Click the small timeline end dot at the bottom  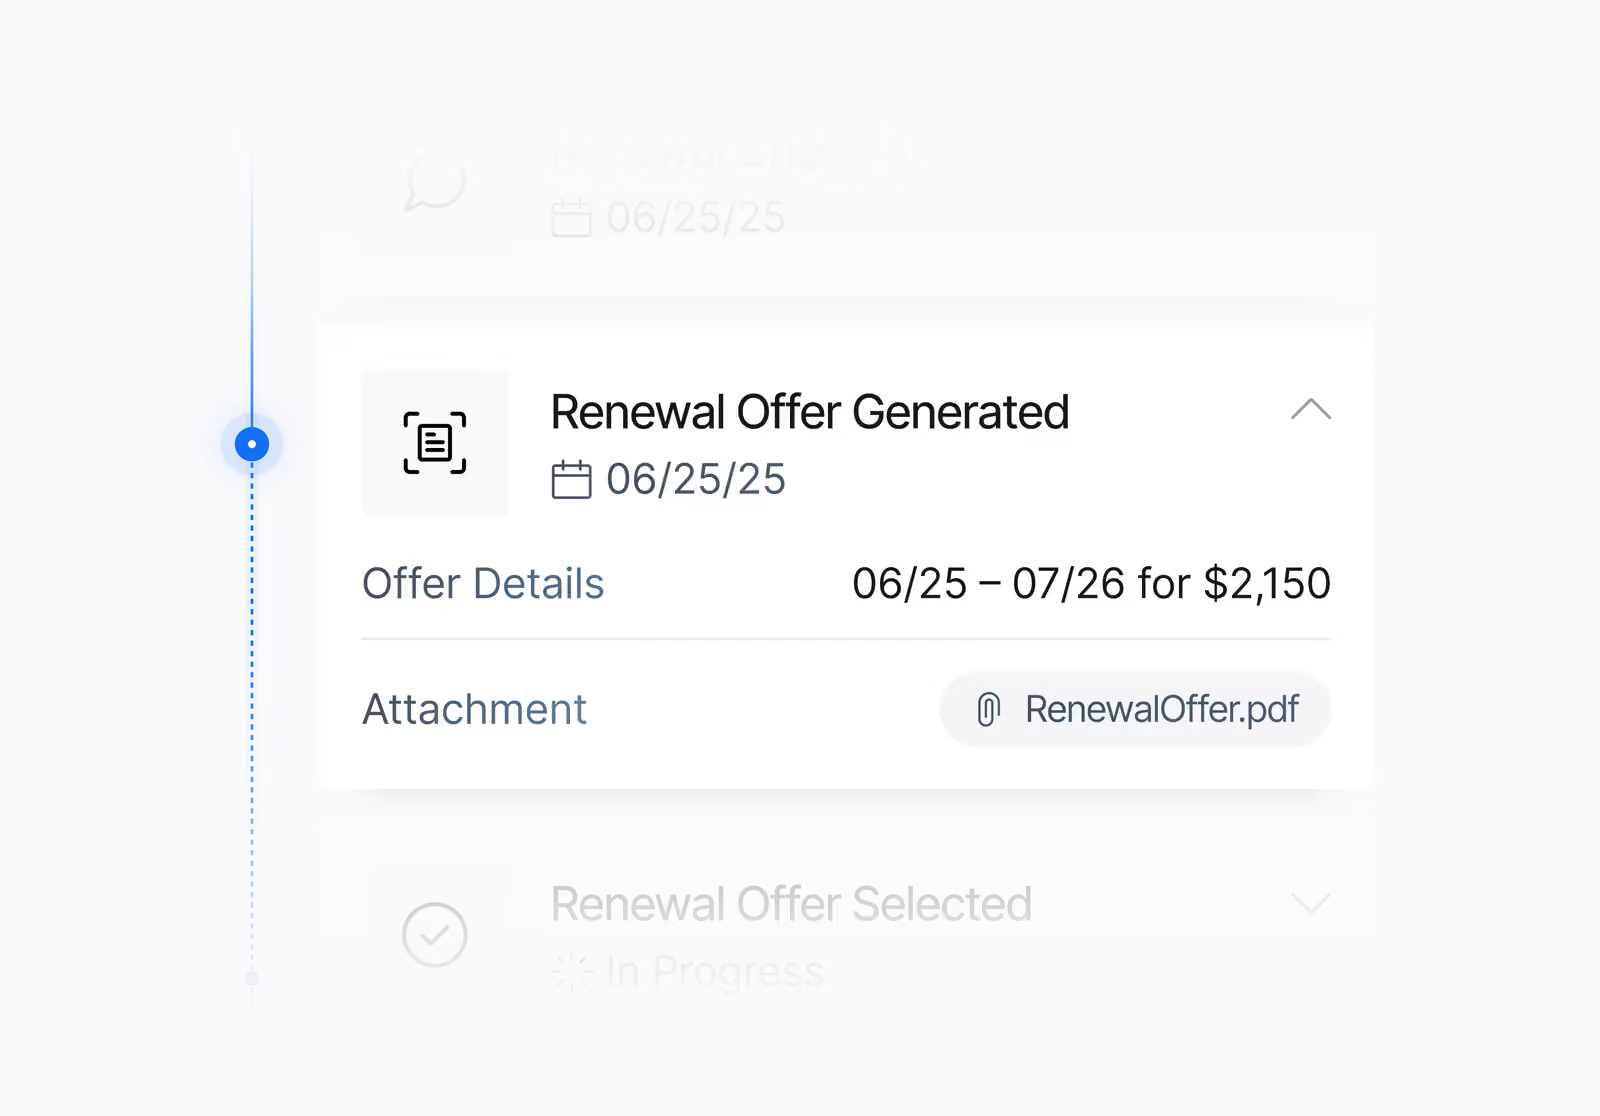click(x=252, y=979)
